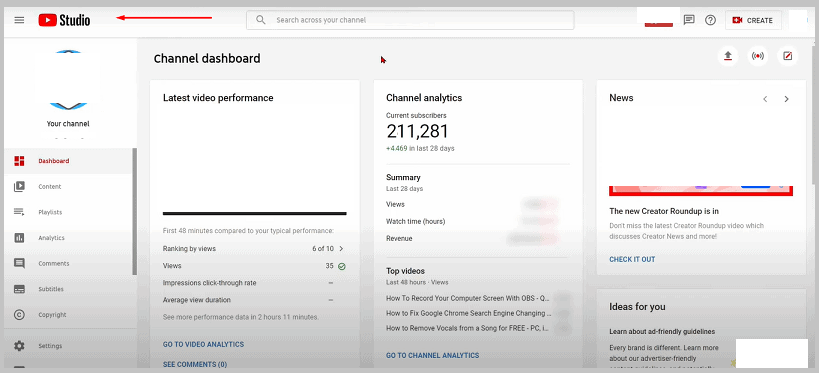Open the Content menu item
Screen dimensions: 819x373
point(68,186)
